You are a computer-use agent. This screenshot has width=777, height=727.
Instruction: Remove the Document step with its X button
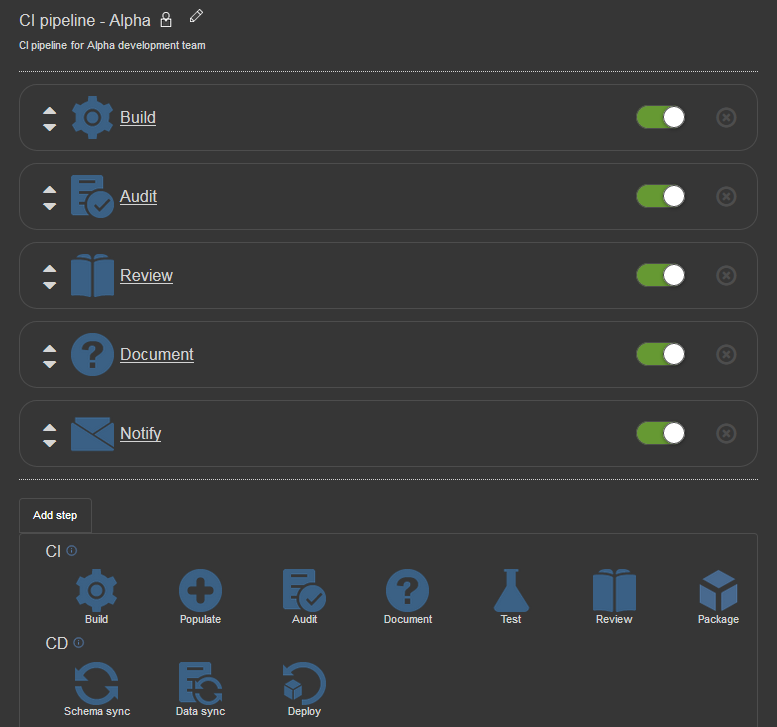726,354
